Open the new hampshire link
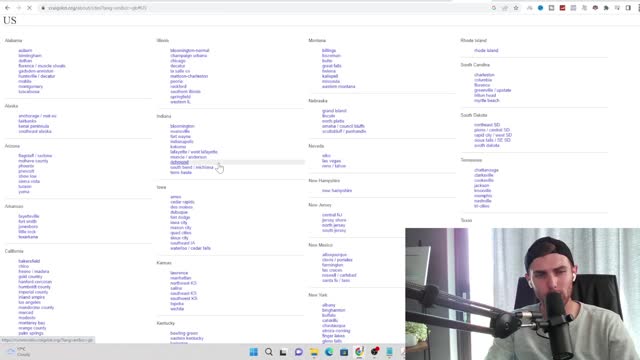Image resolution: width=640 pixels, height=360 pixels. pos(337,191)
